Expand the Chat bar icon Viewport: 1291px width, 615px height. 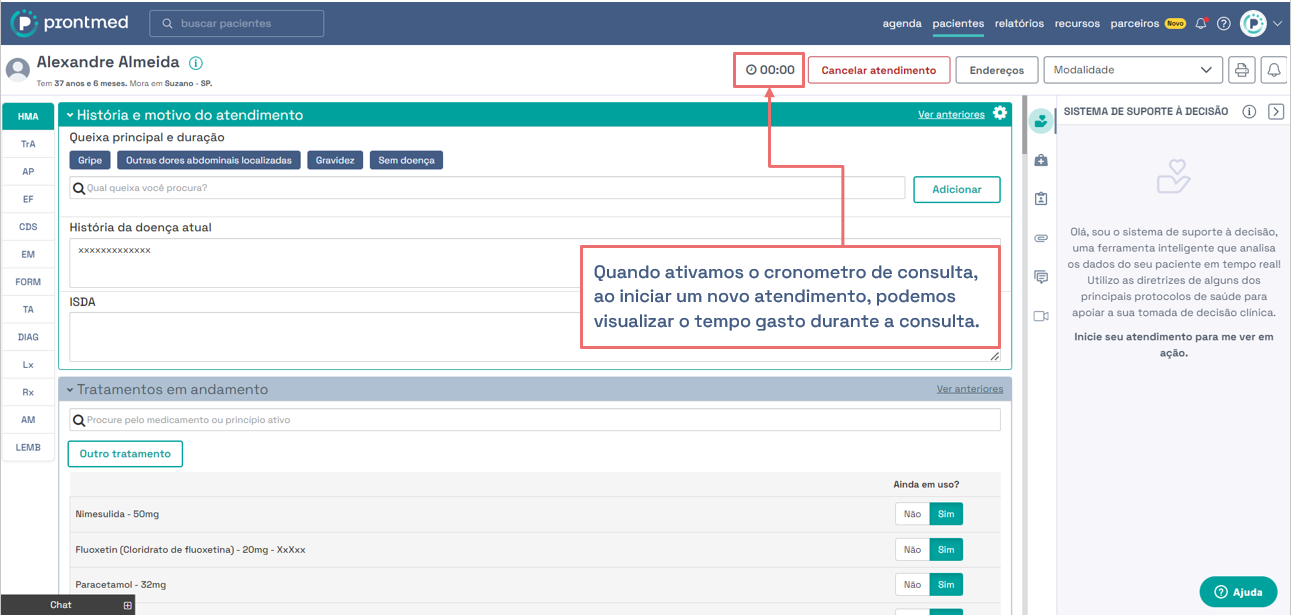click(x=128, y=605)
